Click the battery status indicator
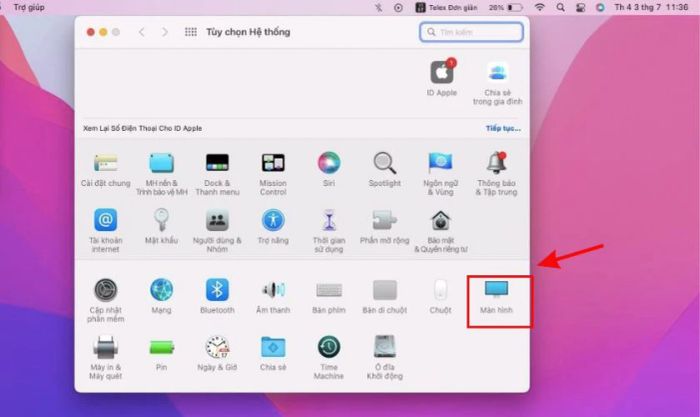This screenshot has height=417, width=700. click(506, 7)
